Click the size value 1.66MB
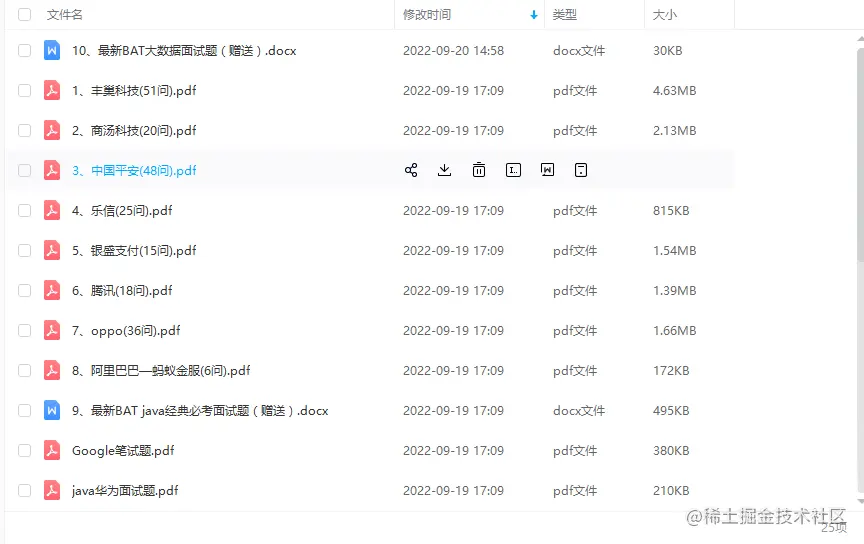 coord(674,331)
